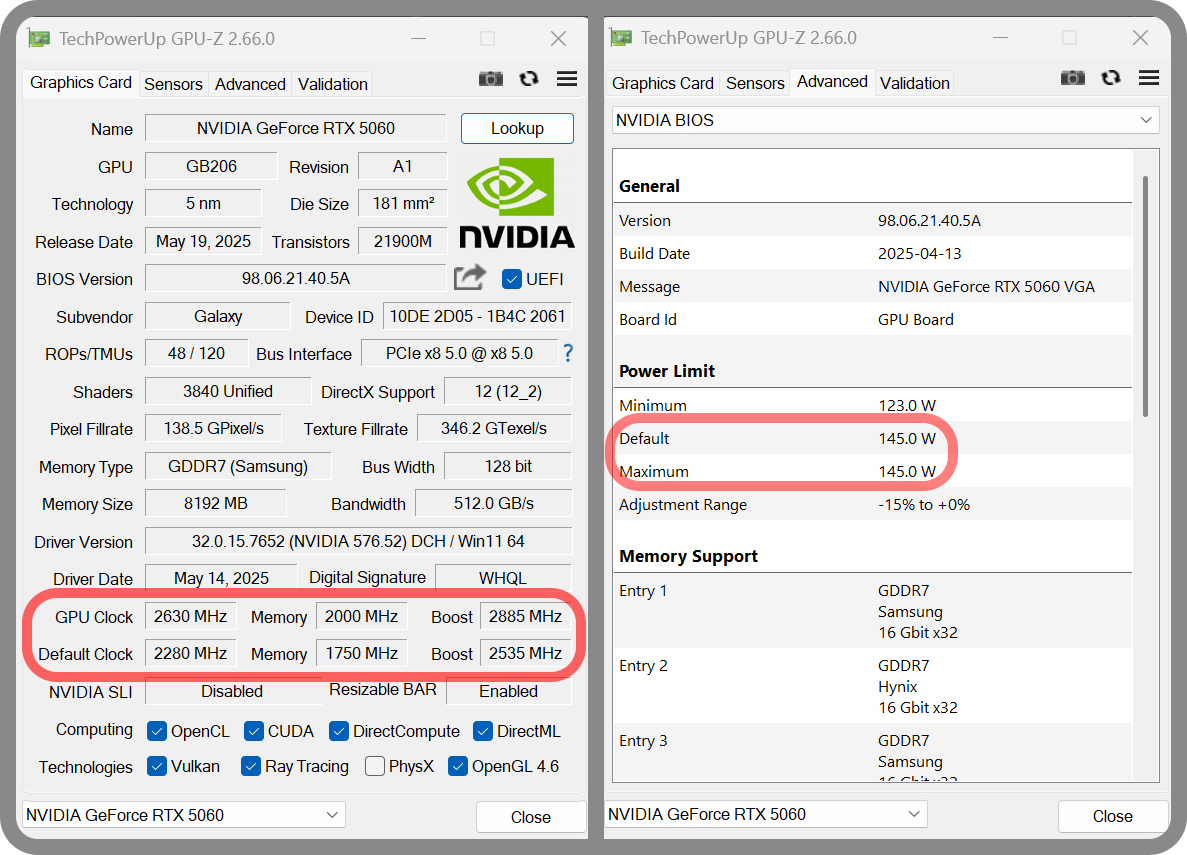Click the screenshot camera icon in right GPU-Z window
Screen dimensions: 1187x855
pyautogui.click(x=1073, y=77)
